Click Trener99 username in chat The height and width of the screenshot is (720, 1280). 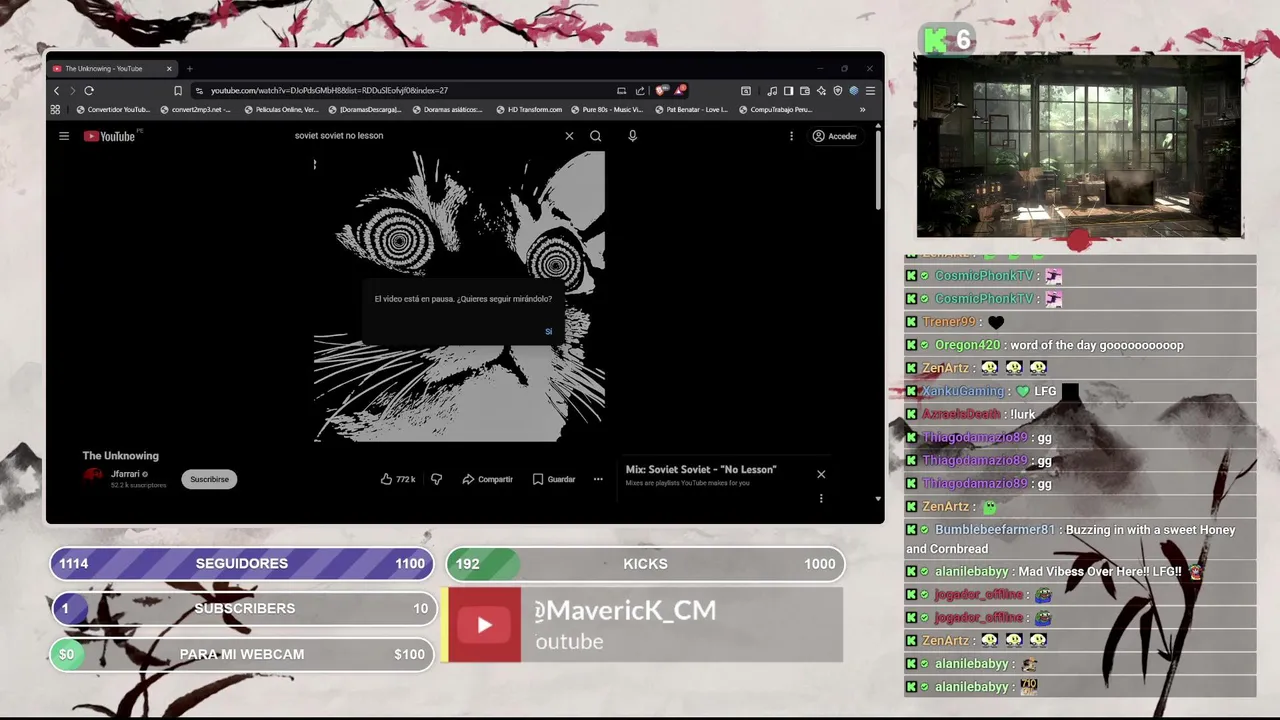tap(949, 322)
